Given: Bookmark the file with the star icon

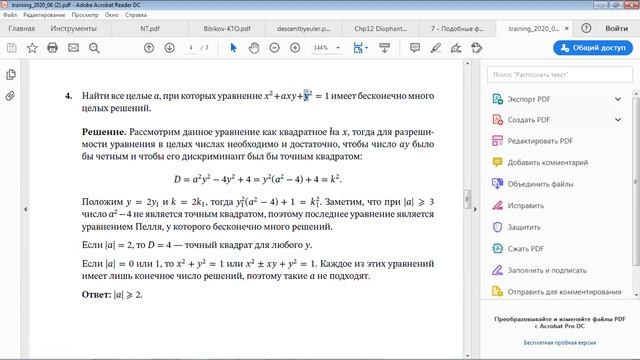Looking at the screenshot, I should point(32,48).
